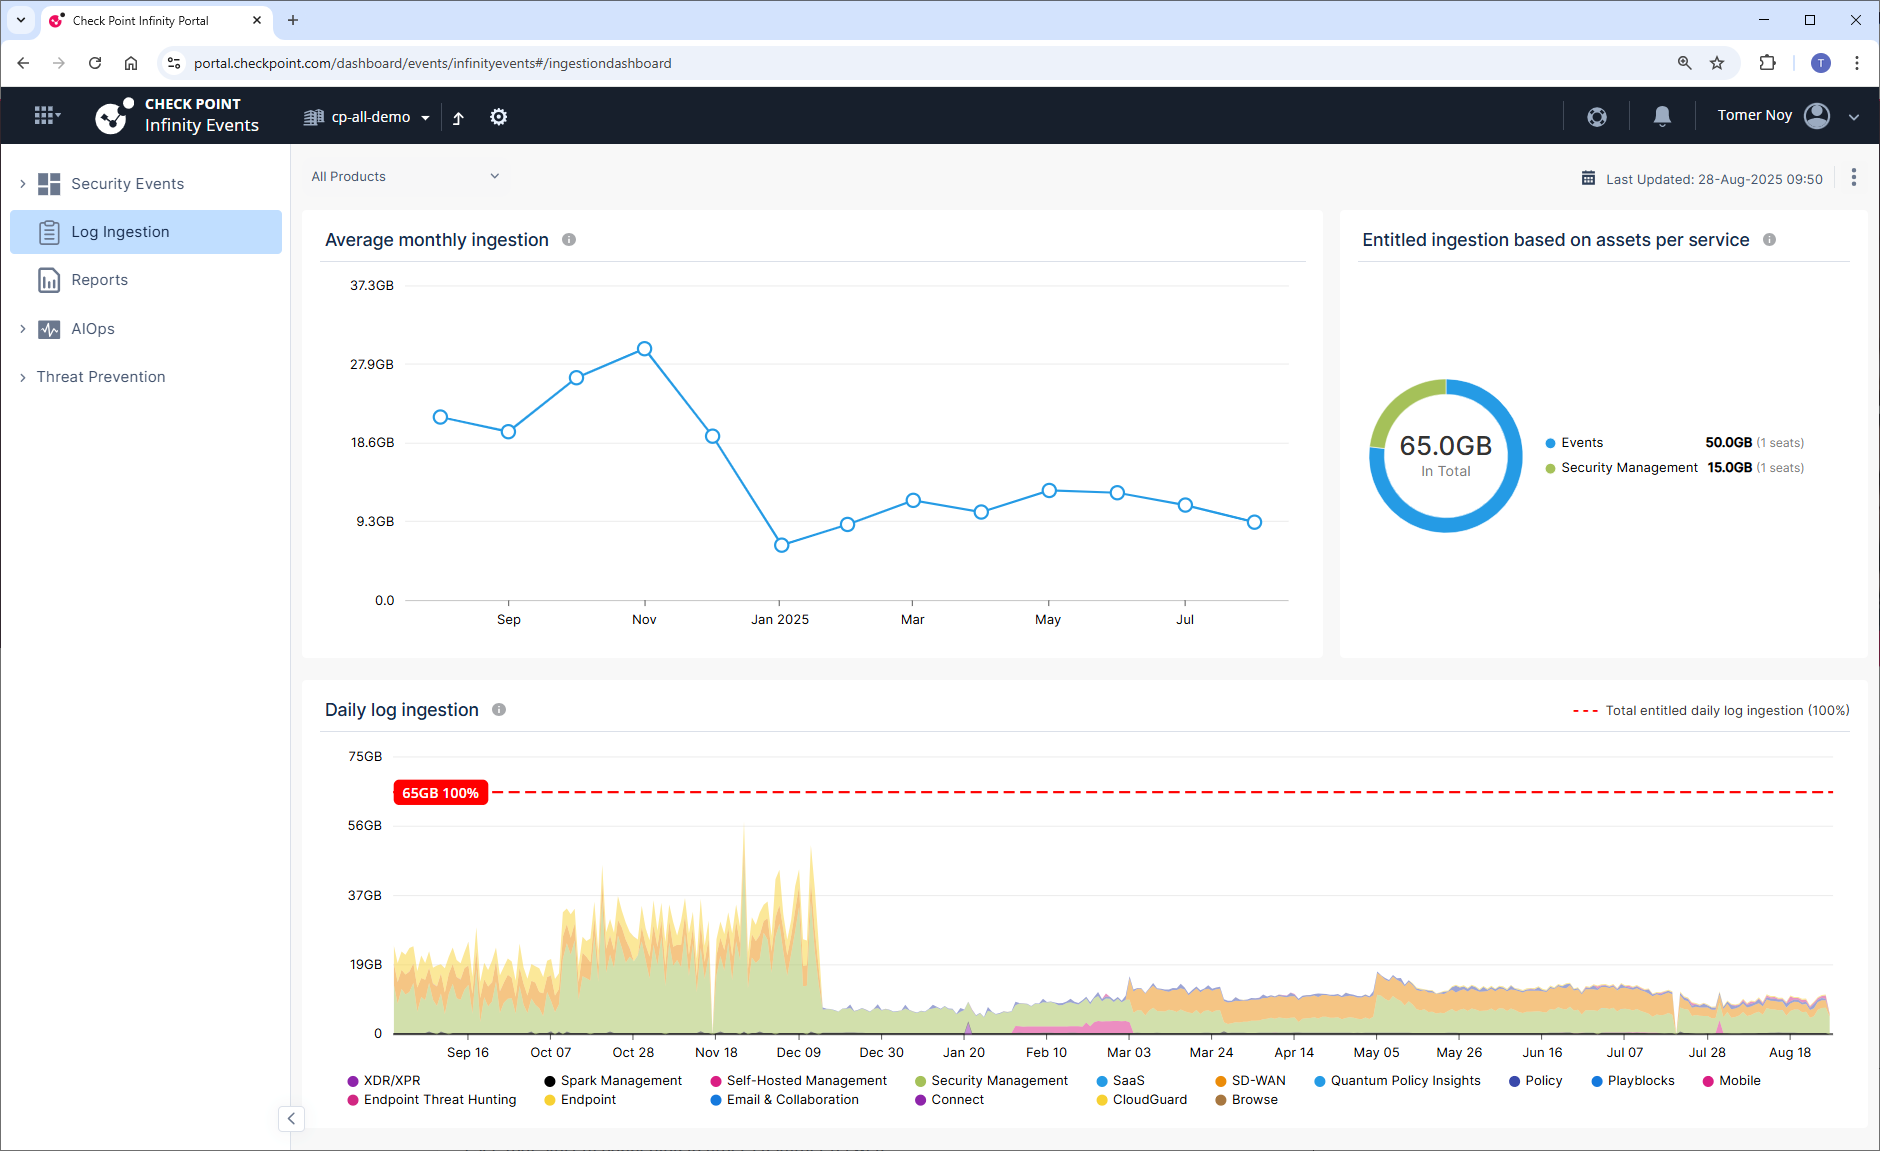The width and height of the screenshot is (1880, 1151).
Task: Open the cp-all-demo account selector
Action: pyautogui.click(x=367, y=117)
